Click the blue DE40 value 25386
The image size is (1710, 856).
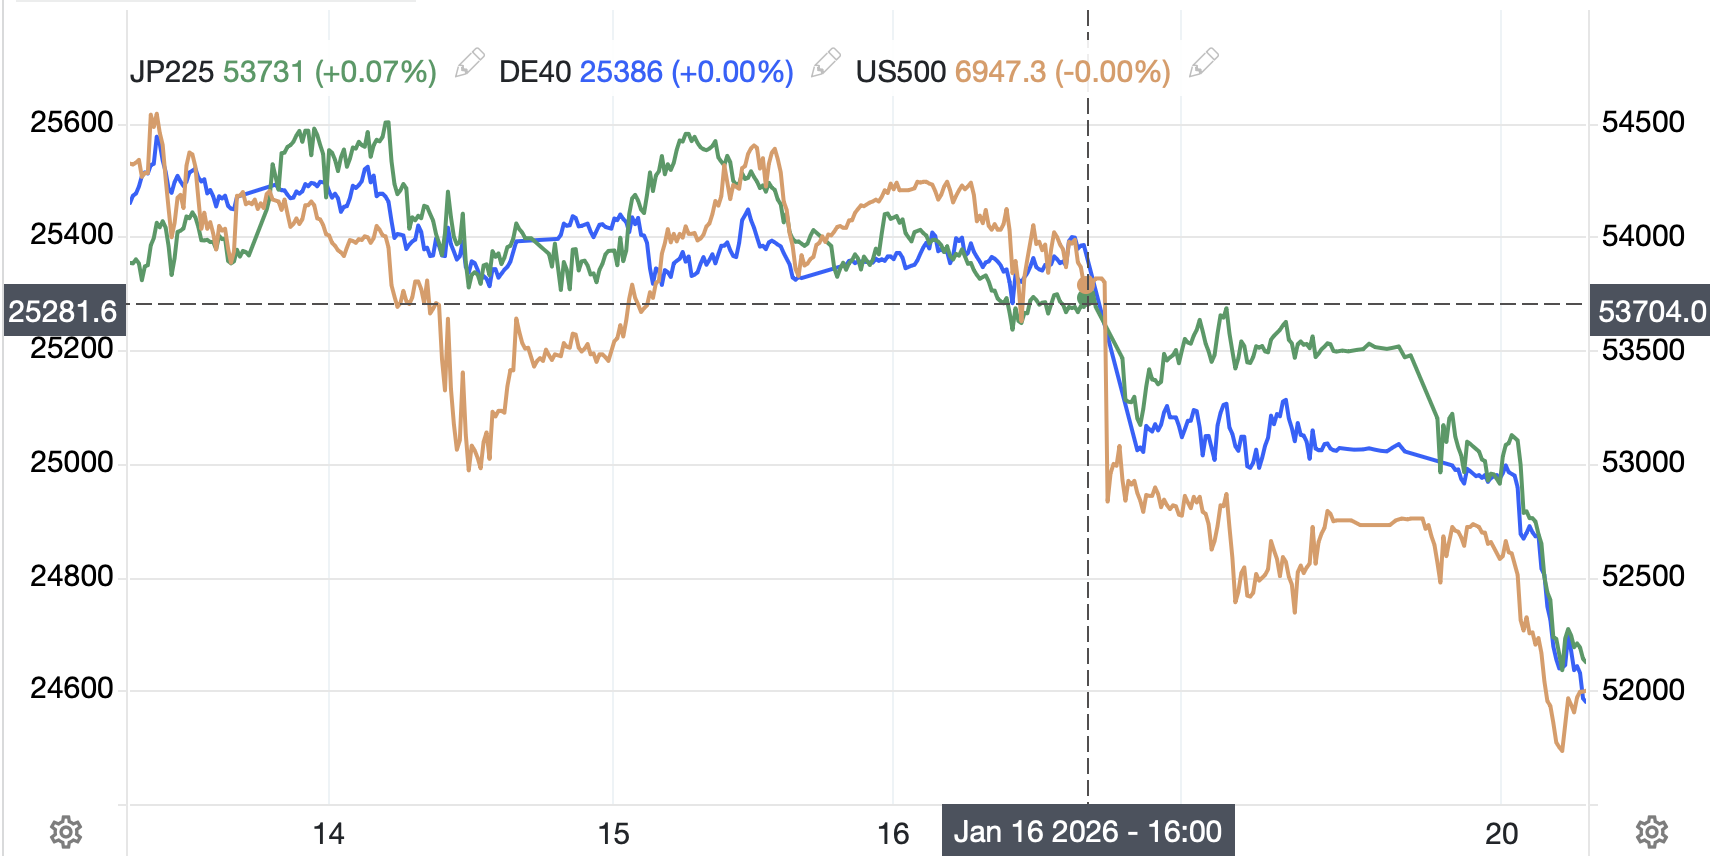tap(621, 72)
